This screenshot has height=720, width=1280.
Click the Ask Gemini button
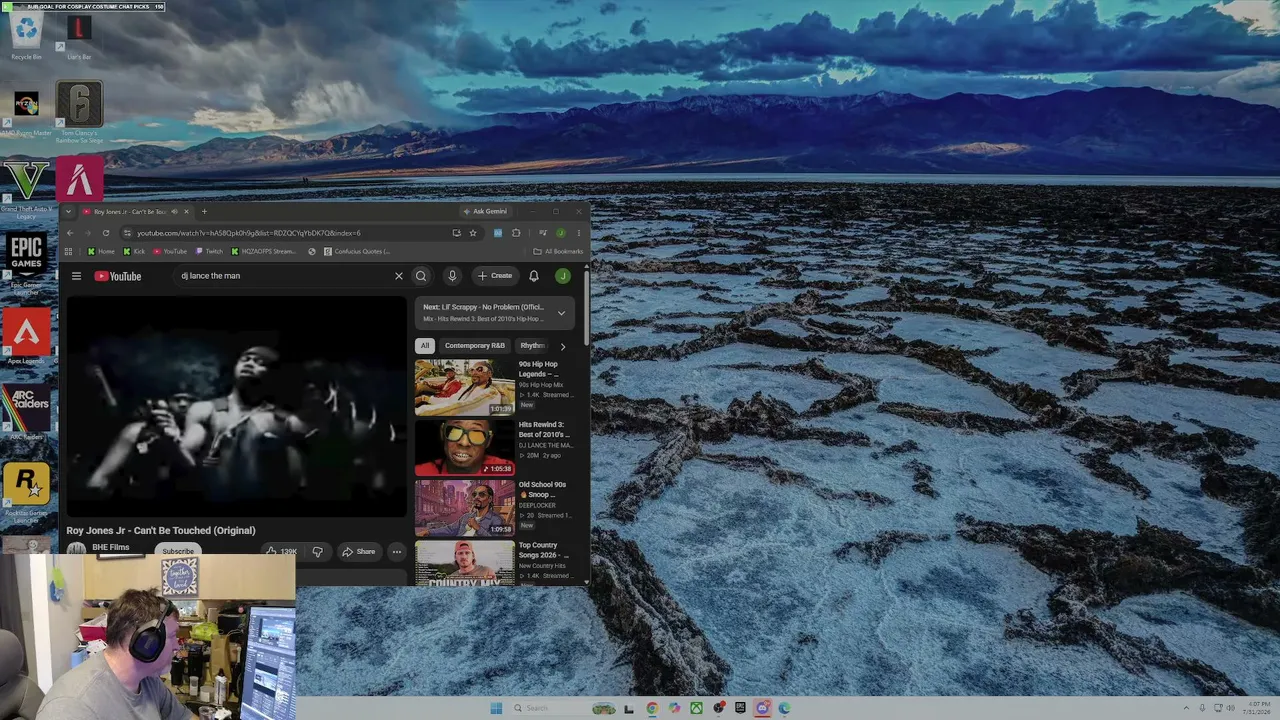[485, 212]
